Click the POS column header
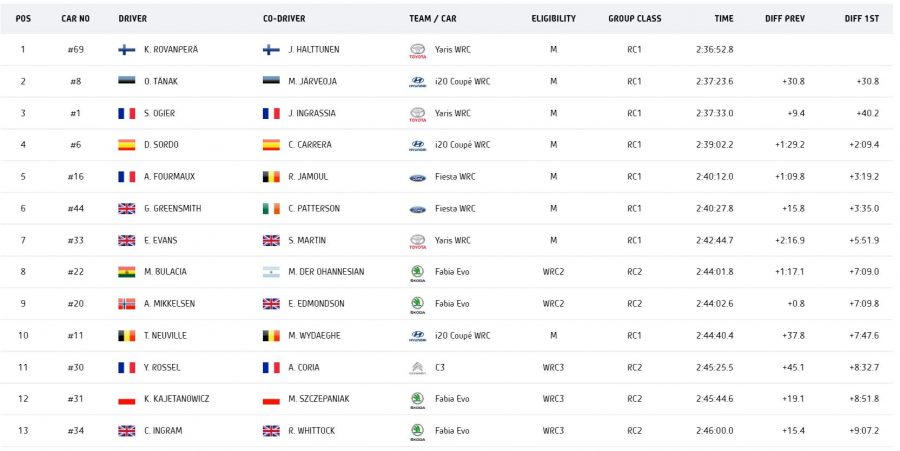Image resolution: width=900 pixels, height=451 pixels. pos(24,19)
